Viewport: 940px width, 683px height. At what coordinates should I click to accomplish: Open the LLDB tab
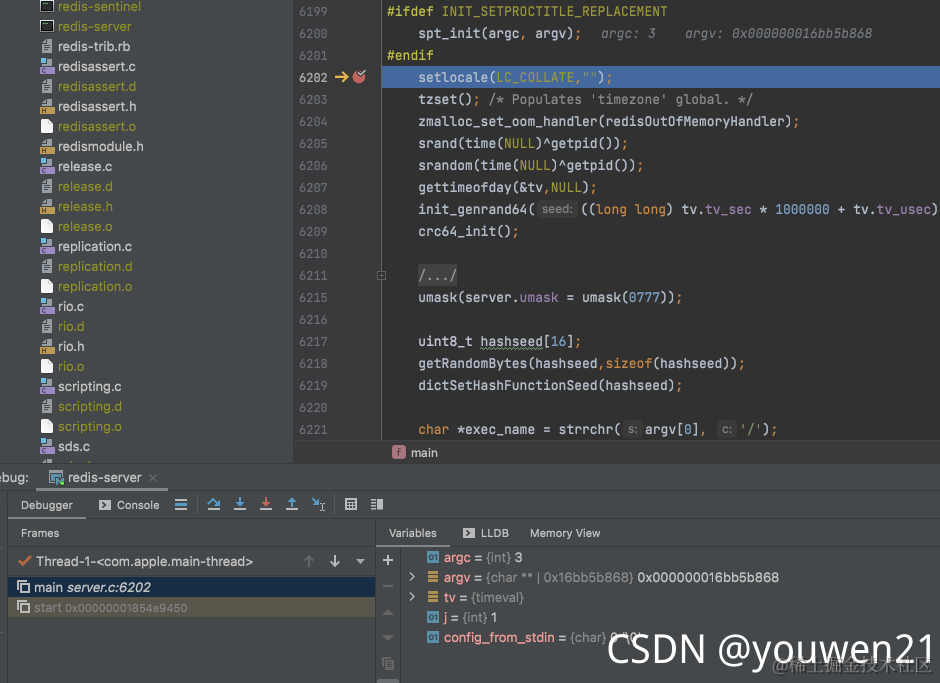coord(486,533)
